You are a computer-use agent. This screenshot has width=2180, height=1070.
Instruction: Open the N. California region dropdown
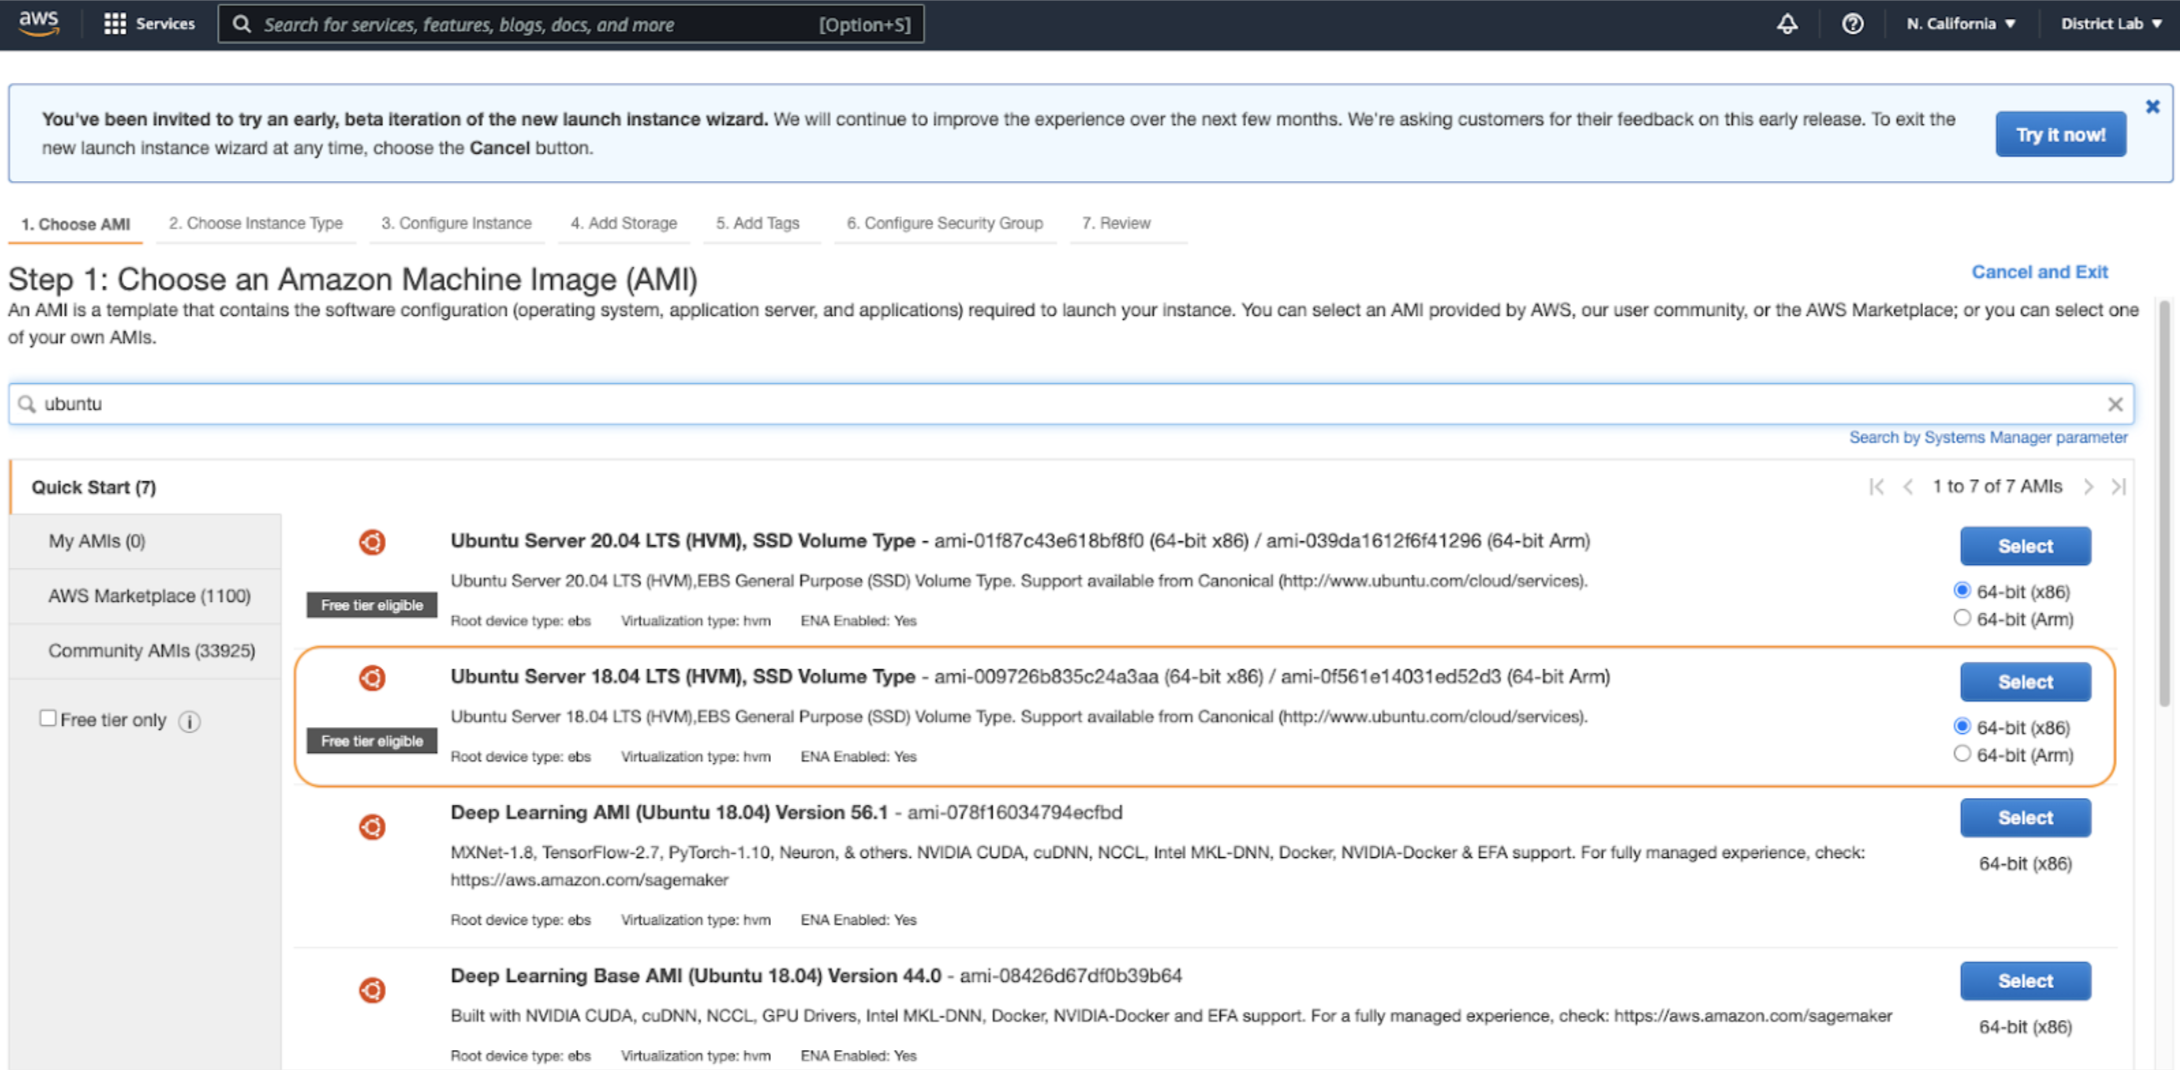pyautogui.click(x=1958, y=23)
